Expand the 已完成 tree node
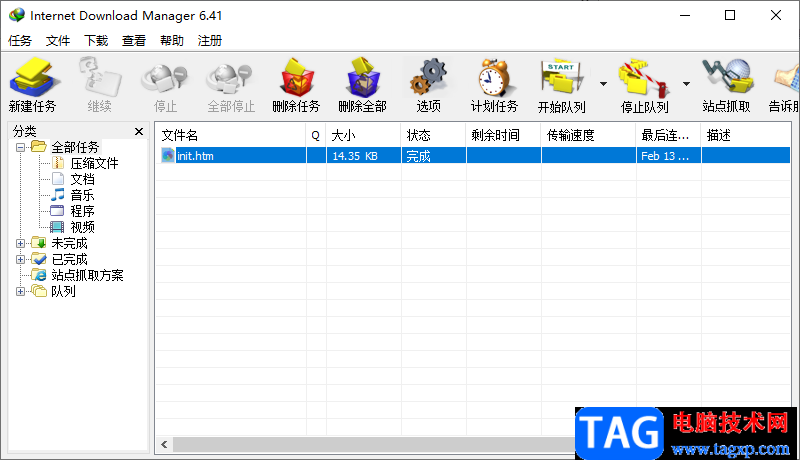800x460 pixels. click(20, 259)
